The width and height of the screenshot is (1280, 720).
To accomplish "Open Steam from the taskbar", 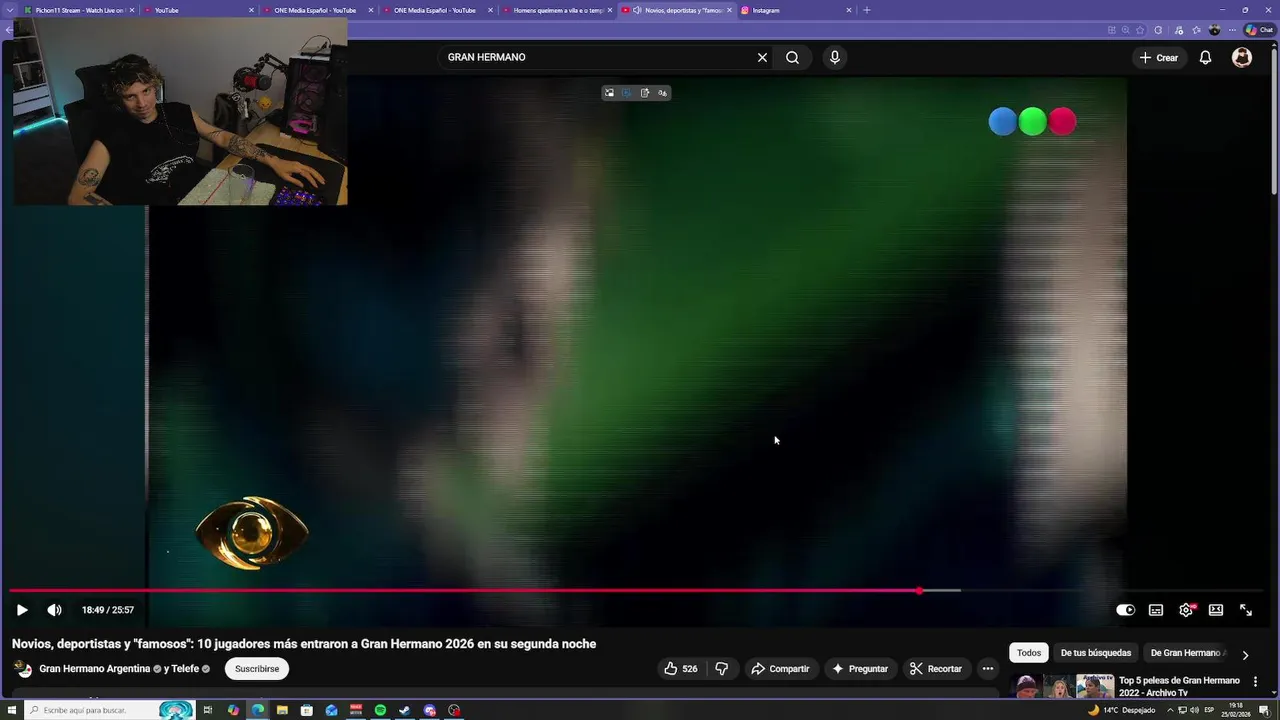I will pos(405,710).
